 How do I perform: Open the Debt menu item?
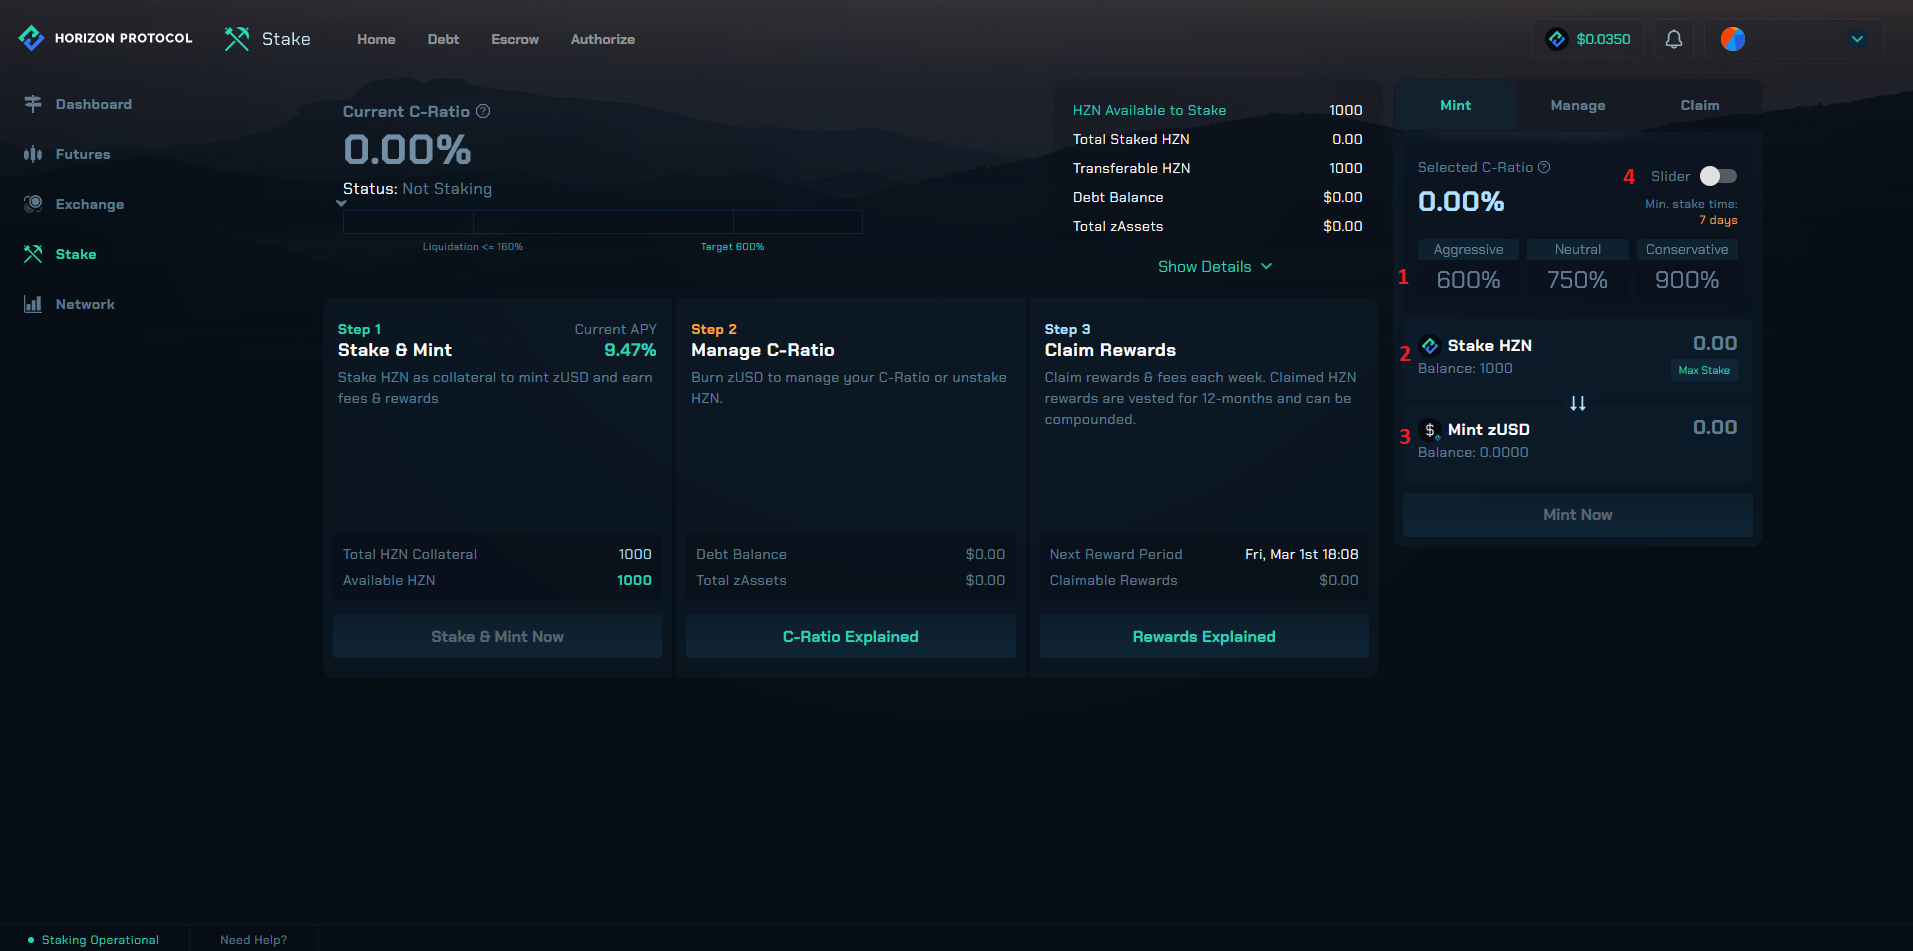[443, 39]
